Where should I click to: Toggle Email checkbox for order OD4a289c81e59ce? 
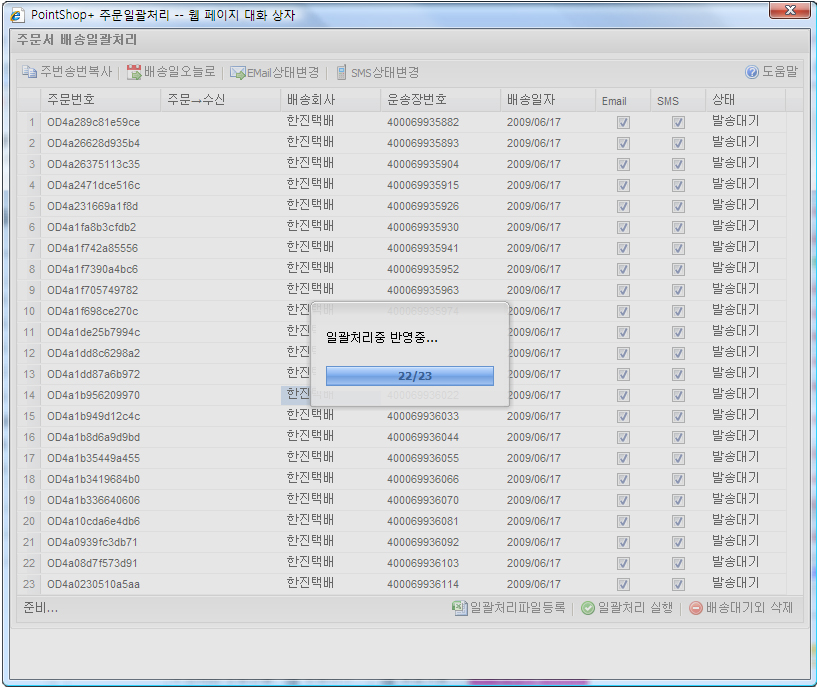[x=623, y=122]
